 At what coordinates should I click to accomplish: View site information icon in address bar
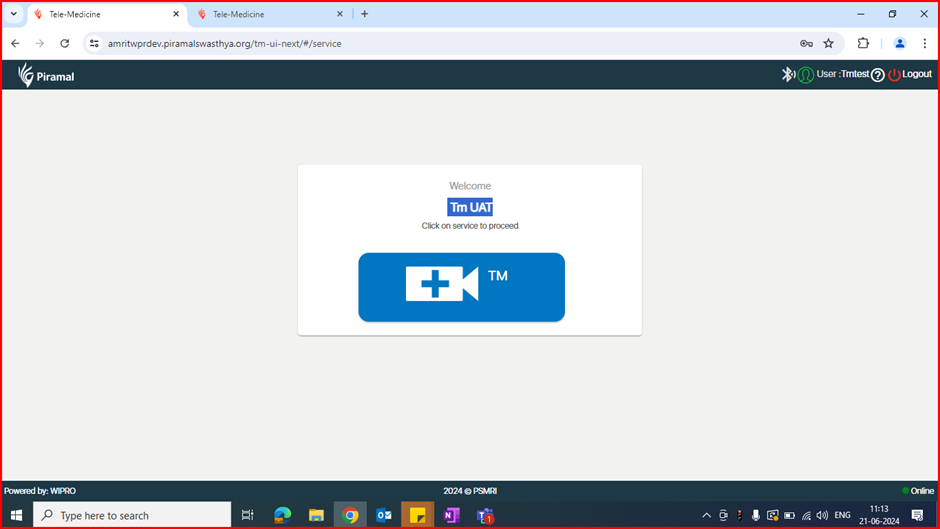(94, 43)
